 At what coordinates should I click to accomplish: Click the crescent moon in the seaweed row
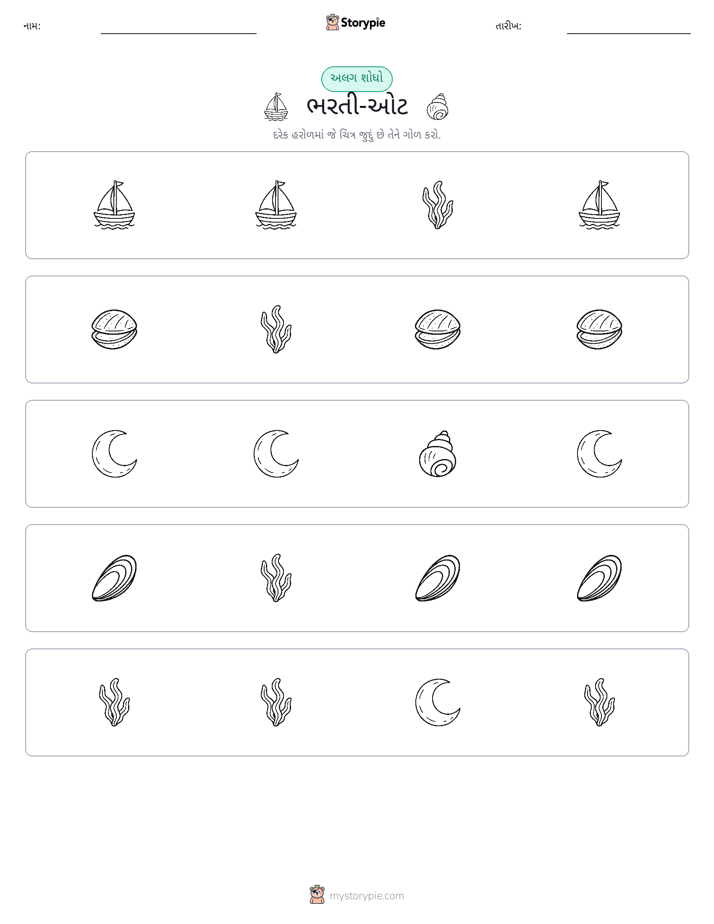click(438, 702)
